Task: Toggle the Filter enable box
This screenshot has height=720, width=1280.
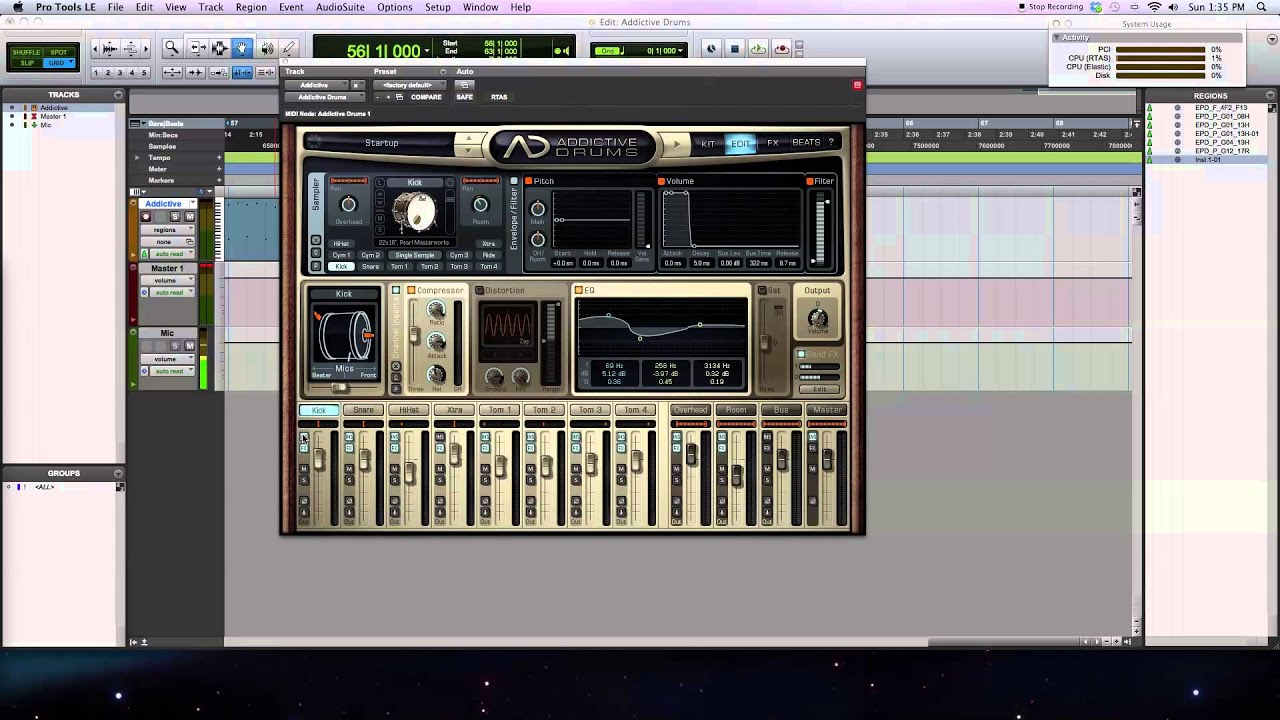Action: 810,182
